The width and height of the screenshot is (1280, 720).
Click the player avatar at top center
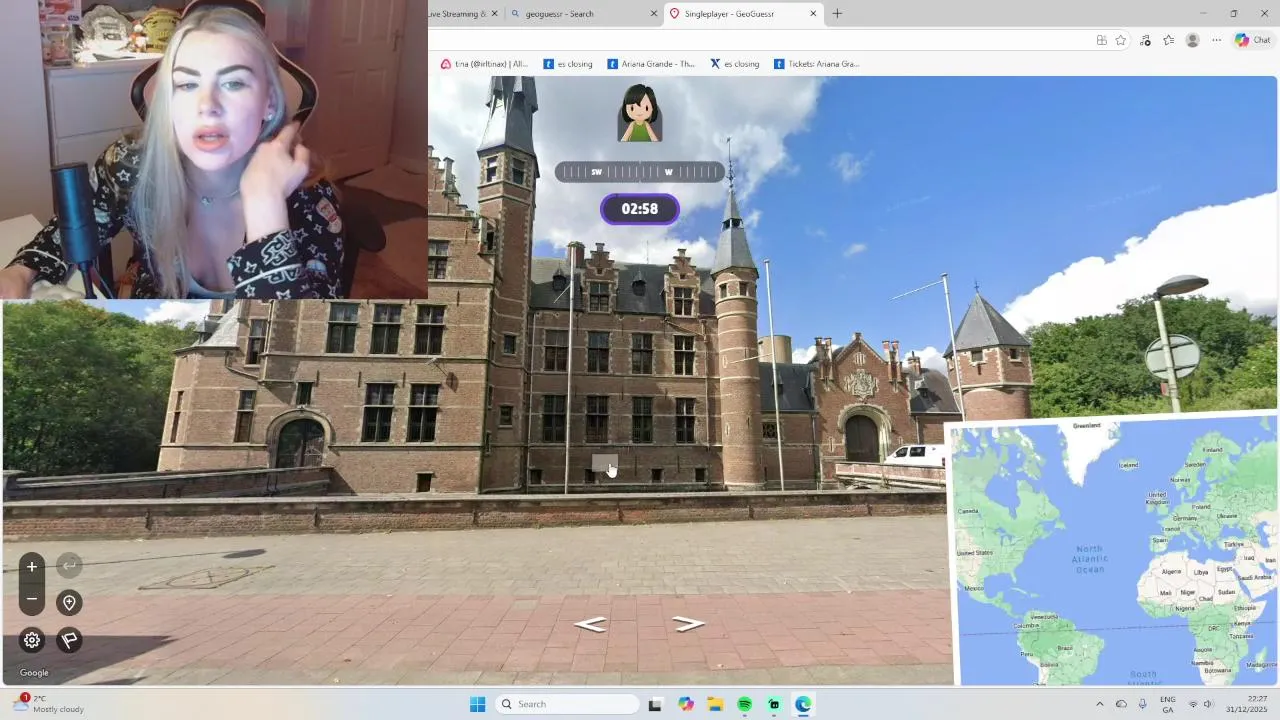click(x=640, y=113)
